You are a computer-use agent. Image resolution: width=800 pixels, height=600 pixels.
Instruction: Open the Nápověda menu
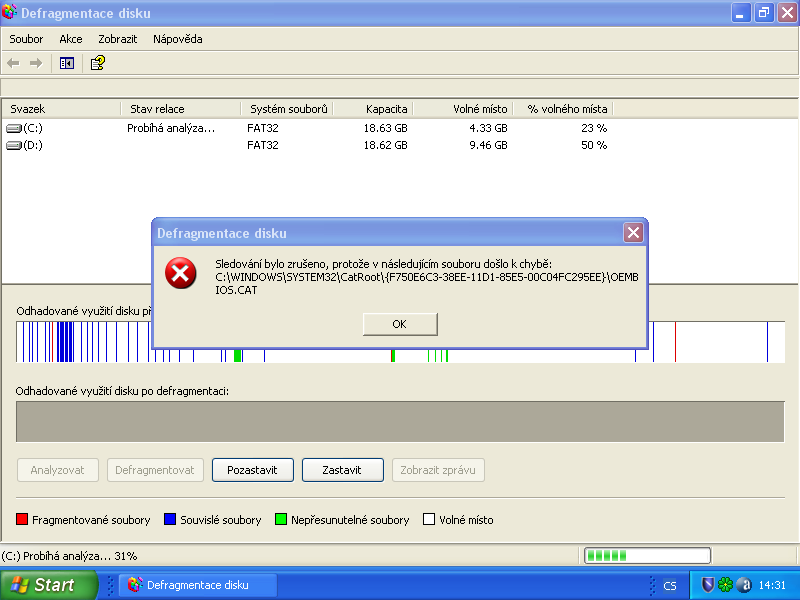[177, 39]
